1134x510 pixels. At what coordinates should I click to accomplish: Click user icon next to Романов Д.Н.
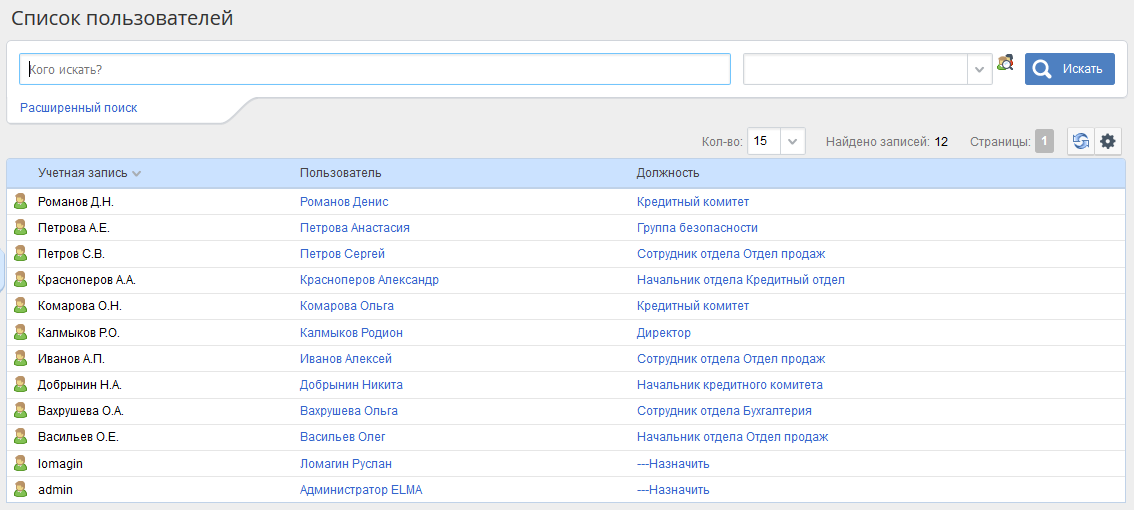20,202
